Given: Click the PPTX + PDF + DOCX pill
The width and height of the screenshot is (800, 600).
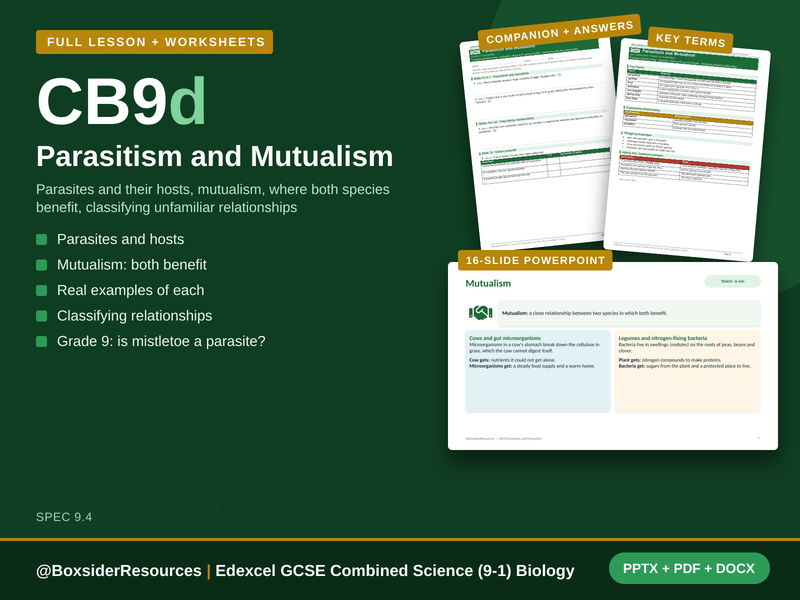Looking at the screenshot, I should (x=689, y=568).
